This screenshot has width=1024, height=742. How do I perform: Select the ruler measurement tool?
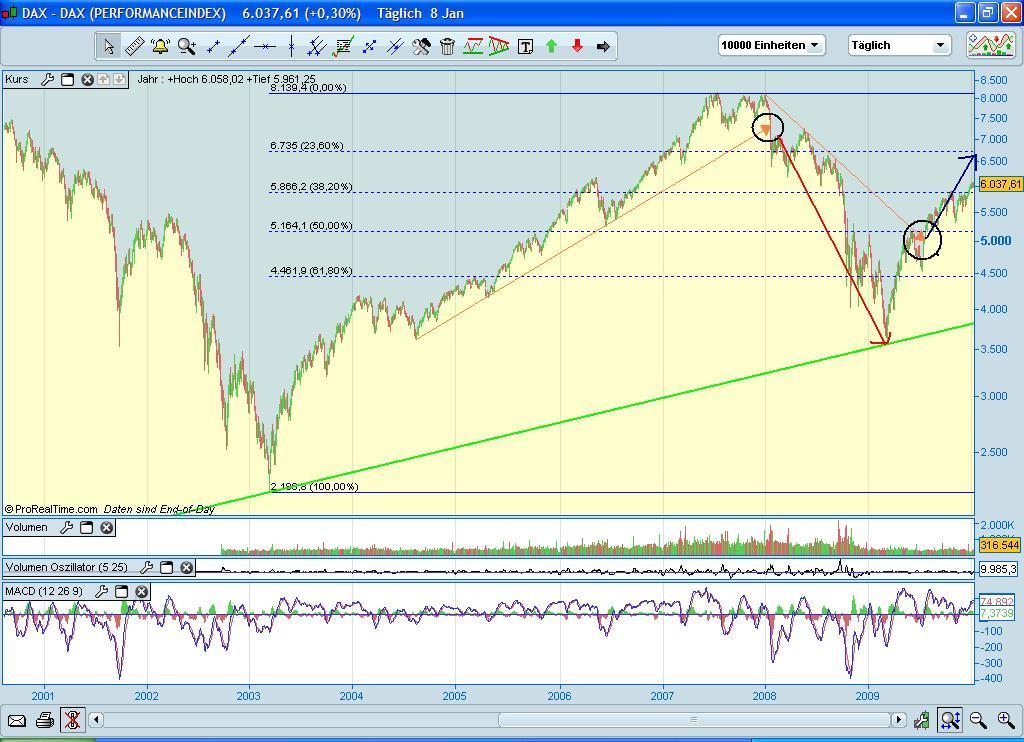pos(133,45)
